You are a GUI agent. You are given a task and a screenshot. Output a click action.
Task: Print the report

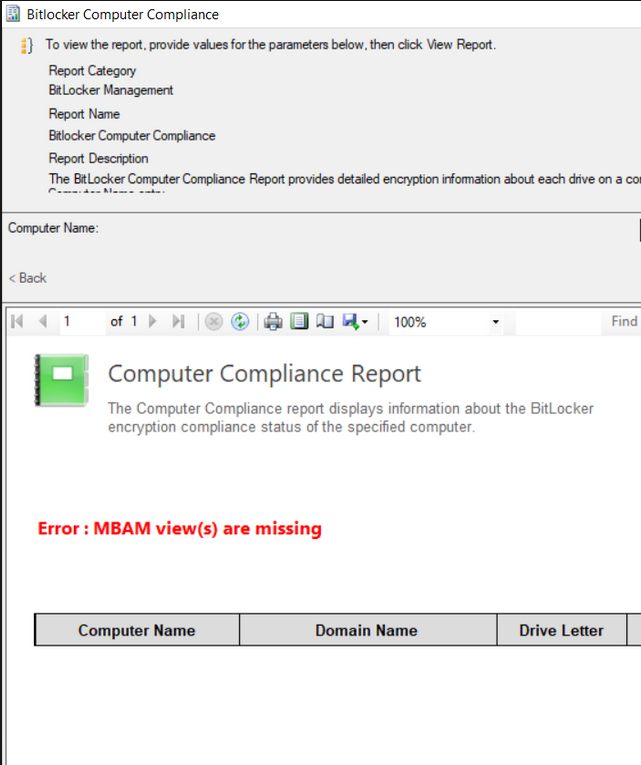(273, 322)
